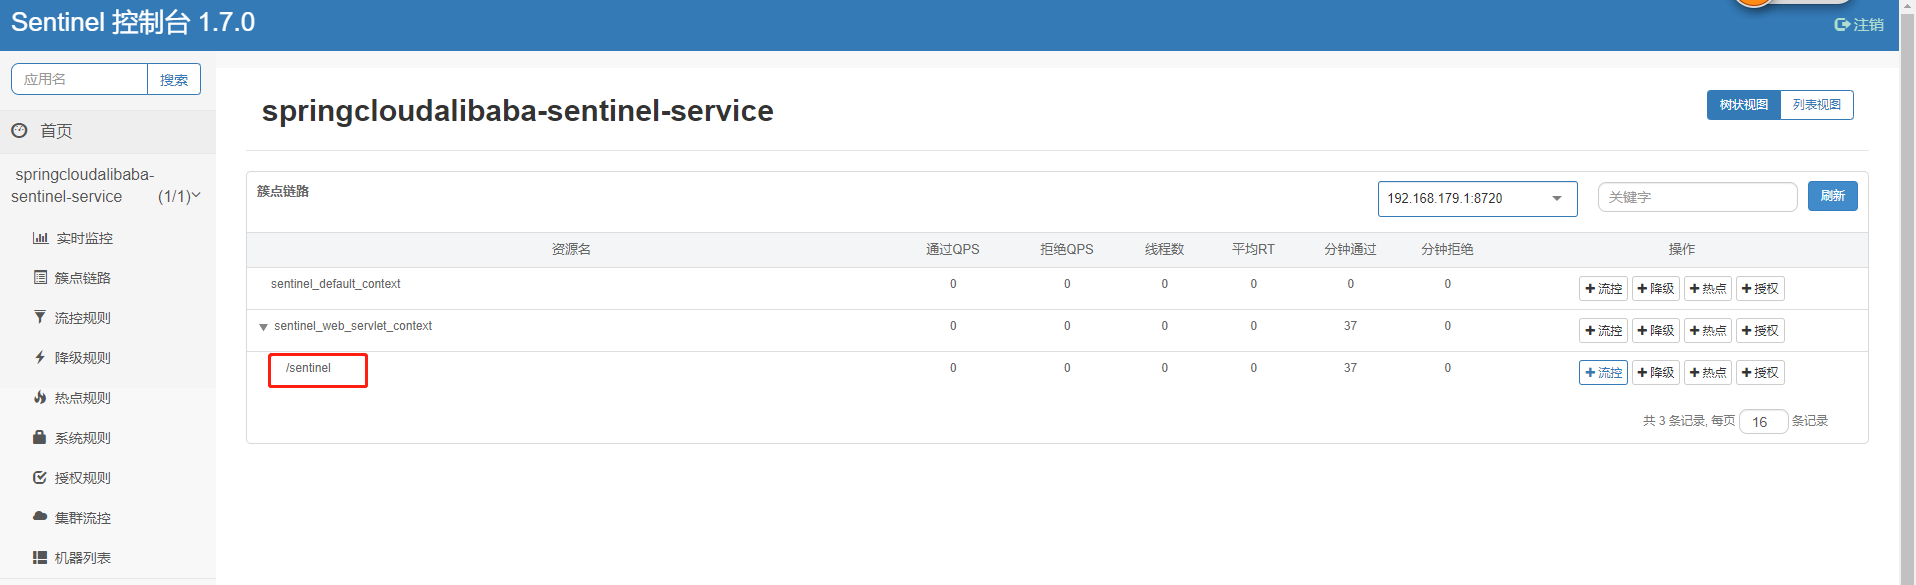Image resolution: width=1916 pixels, height=585 pixels.
Task: Collapse the springcloudalibaba-sentinel-service app chevron
Action: click(x=196, y=196)
